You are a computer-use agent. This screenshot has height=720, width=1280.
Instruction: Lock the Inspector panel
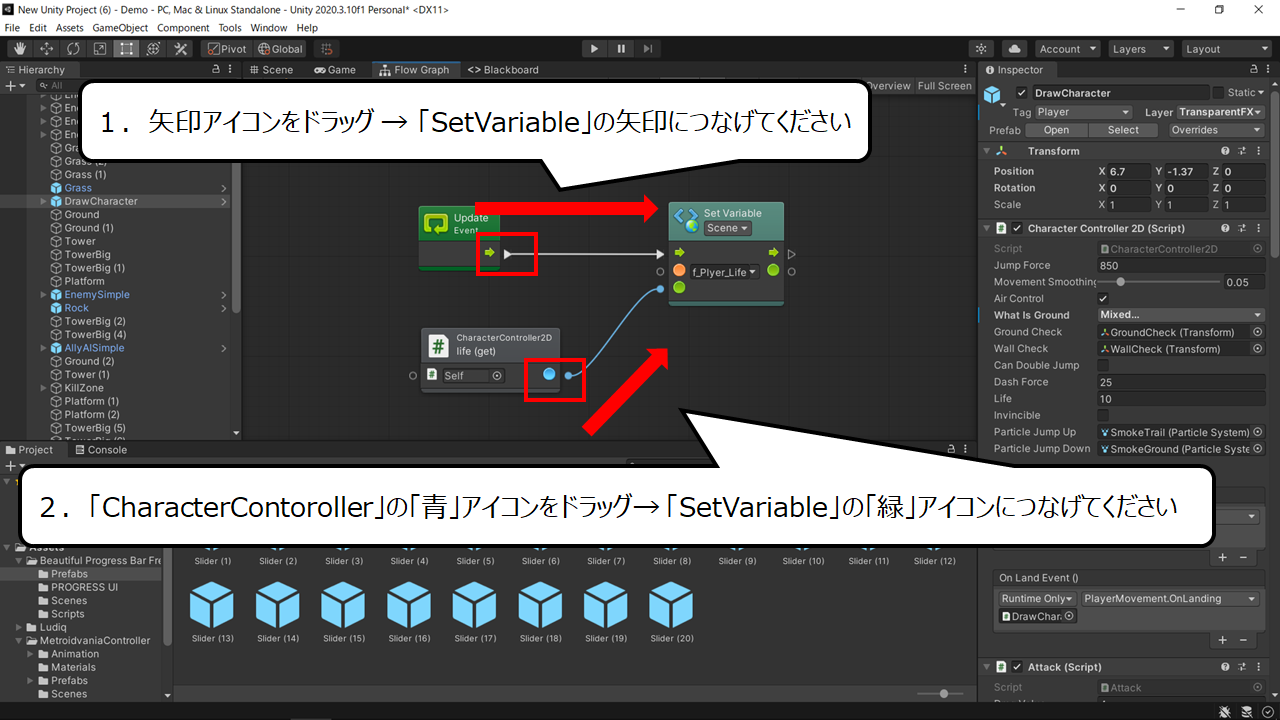click(1256, 70)
